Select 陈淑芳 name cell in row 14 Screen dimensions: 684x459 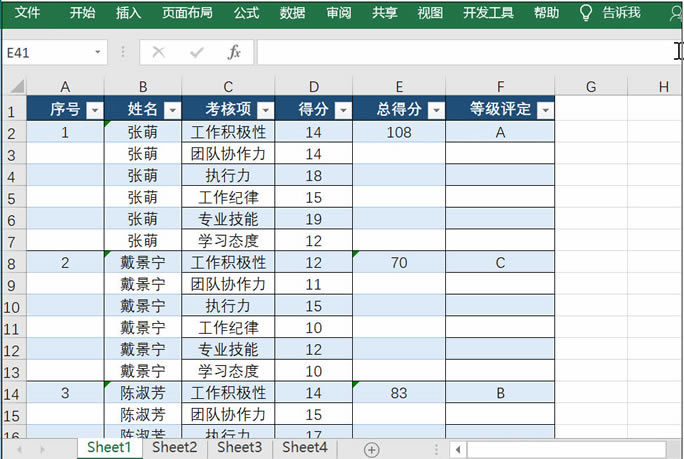pyautogui.click(x=143, y=393)
